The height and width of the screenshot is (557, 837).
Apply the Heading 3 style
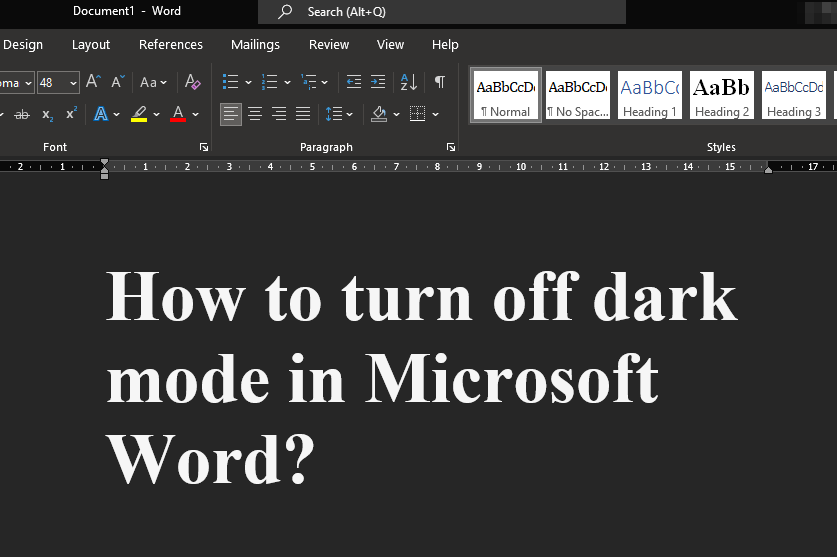click(x=794, y=95)
